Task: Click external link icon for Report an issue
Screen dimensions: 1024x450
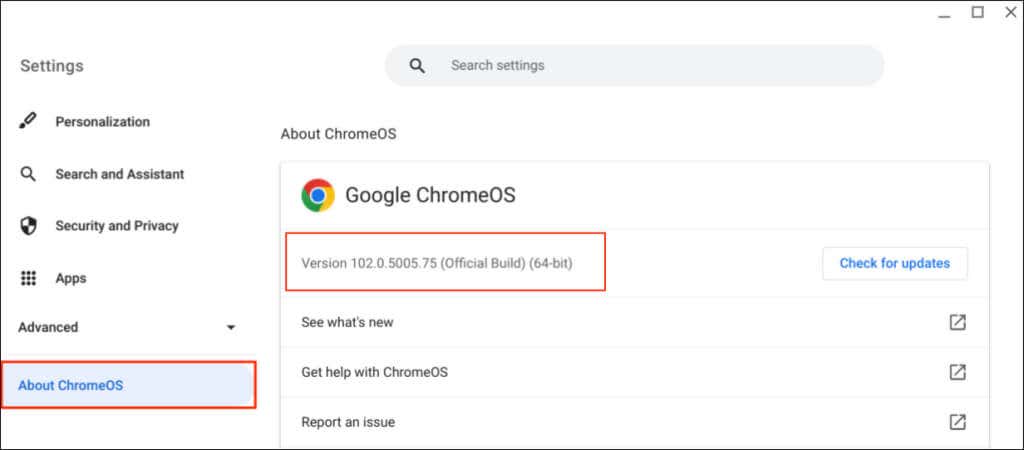Action: (x=957, y=422)
